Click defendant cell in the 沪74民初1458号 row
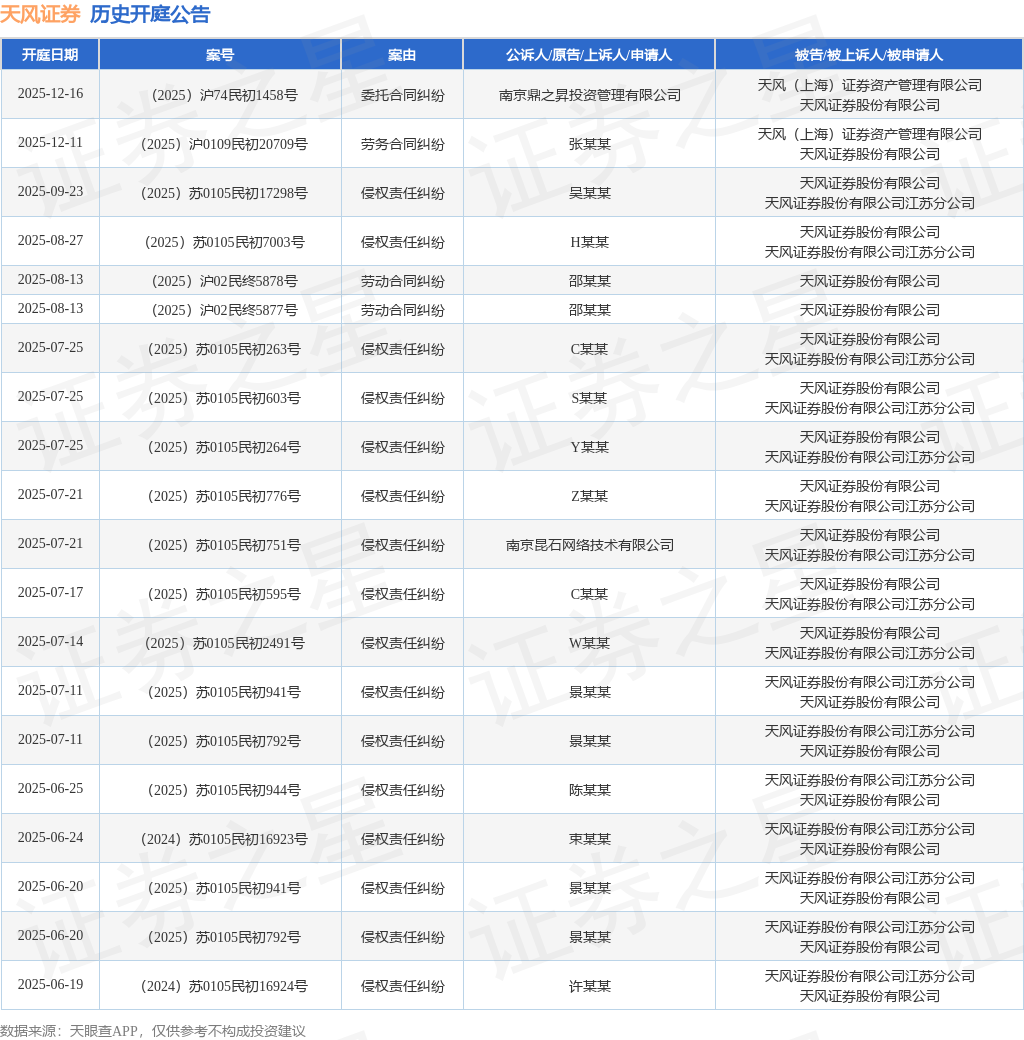1024x1040 pixels. click(x=869, y=95)
